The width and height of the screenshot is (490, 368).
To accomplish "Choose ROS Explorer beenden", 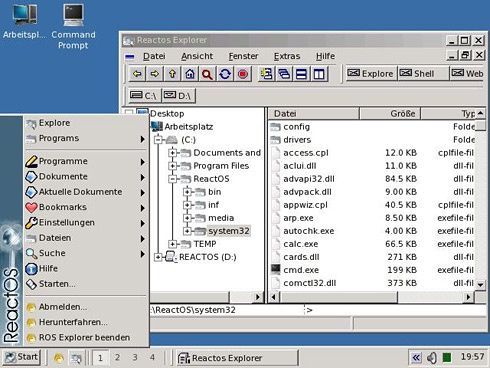I will (86, 338).
